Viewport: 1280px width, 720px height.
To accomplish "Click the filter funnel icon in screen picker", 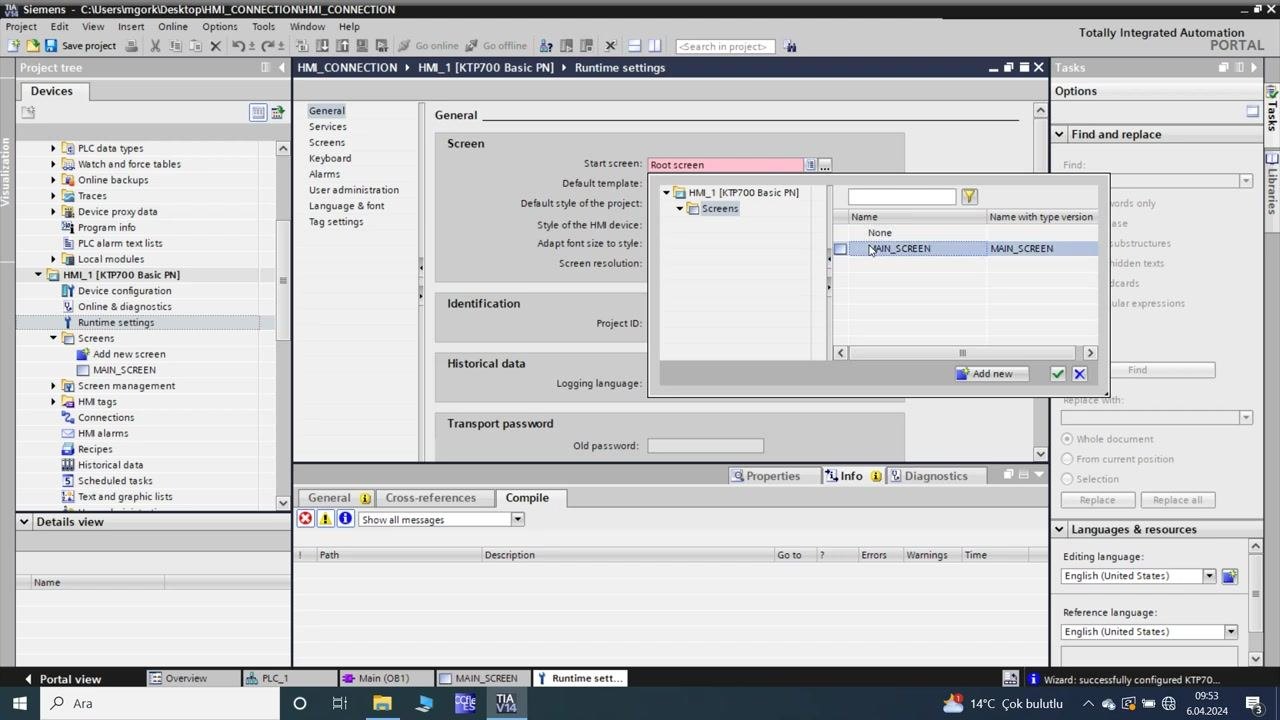I will pyautogui.click(x=969, y=196).
